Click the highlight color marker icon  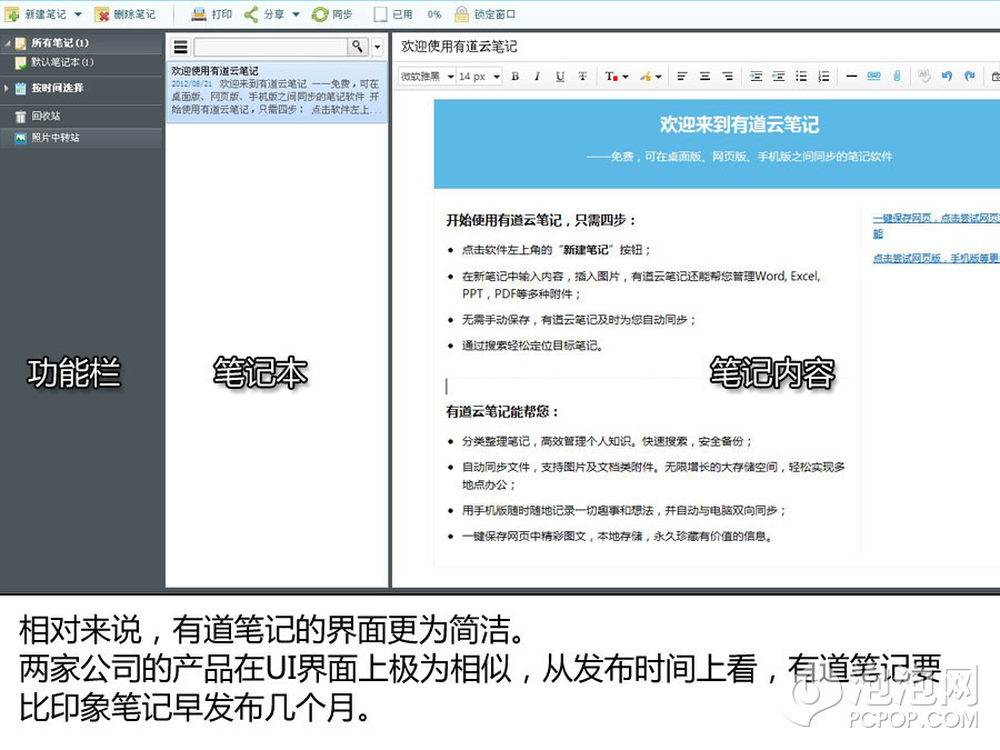pos(645,77)
